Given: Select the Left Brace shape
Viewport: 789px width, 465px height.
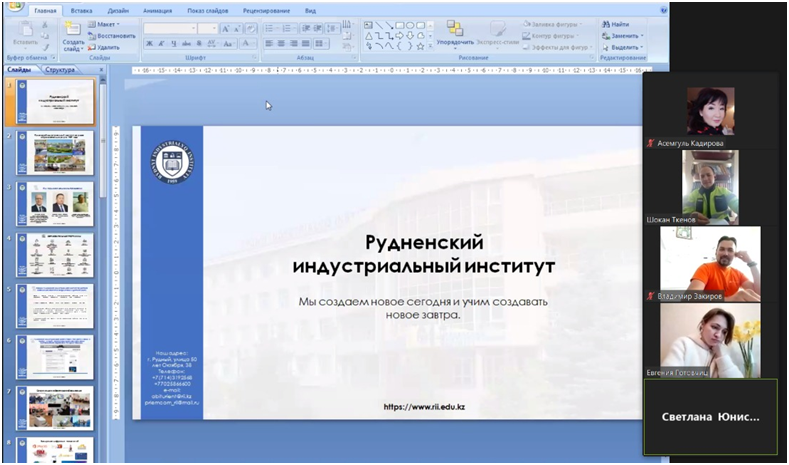Looking at the screenshot, I should tap(400, 46).
